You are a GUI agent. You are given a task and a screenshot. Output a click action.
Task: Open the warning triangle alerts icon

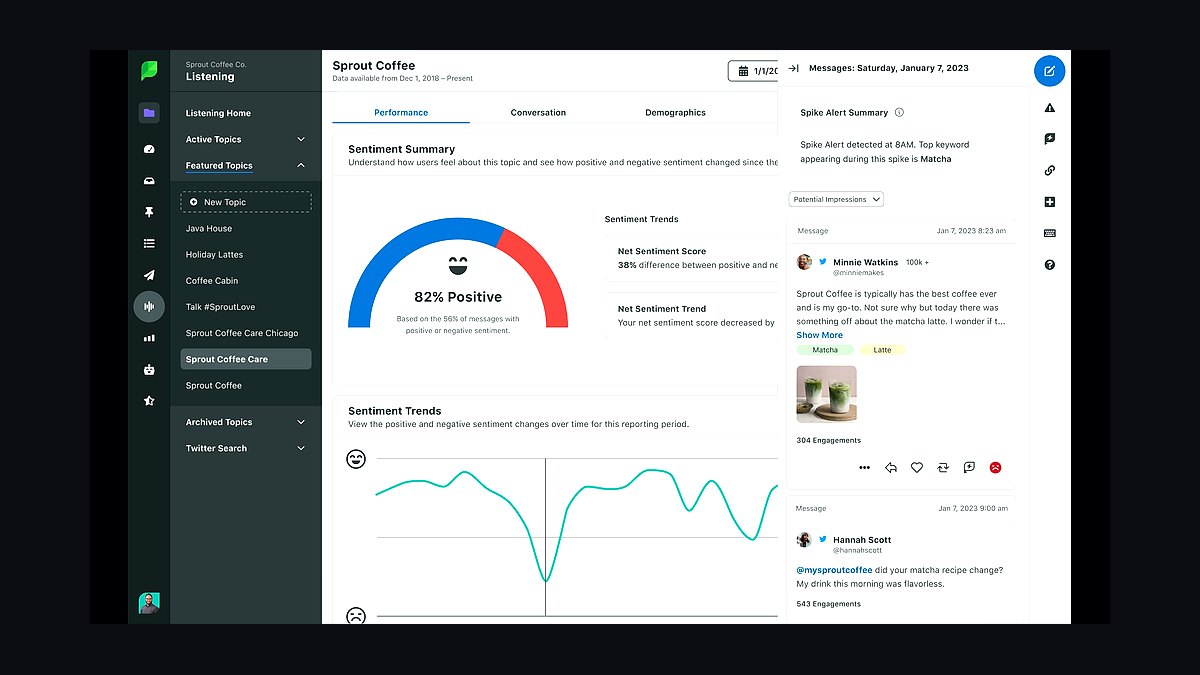(1049, 107)
